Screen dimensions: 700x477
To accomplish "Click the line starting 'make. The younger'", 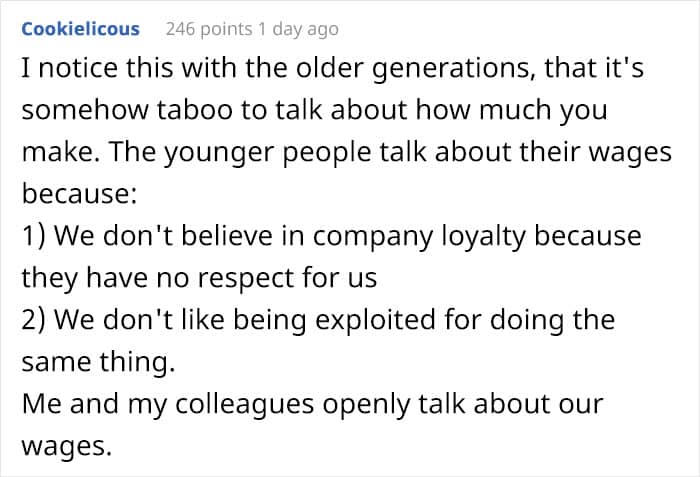I will click(346, 153).
